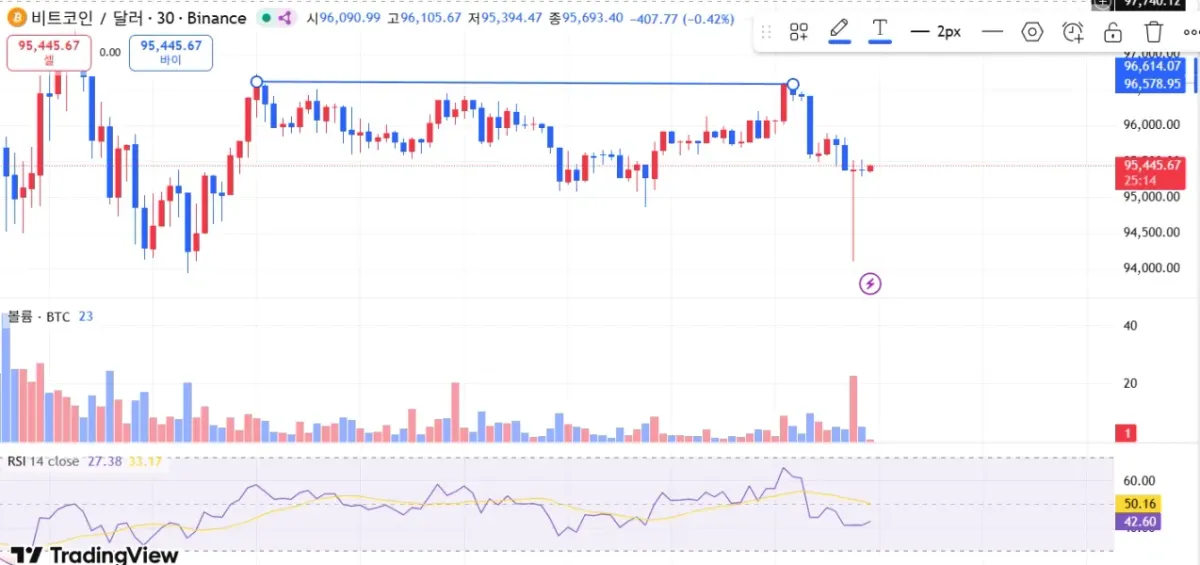Click the TradingView logo
1200x565 pixels.
[x=96, y=555]
